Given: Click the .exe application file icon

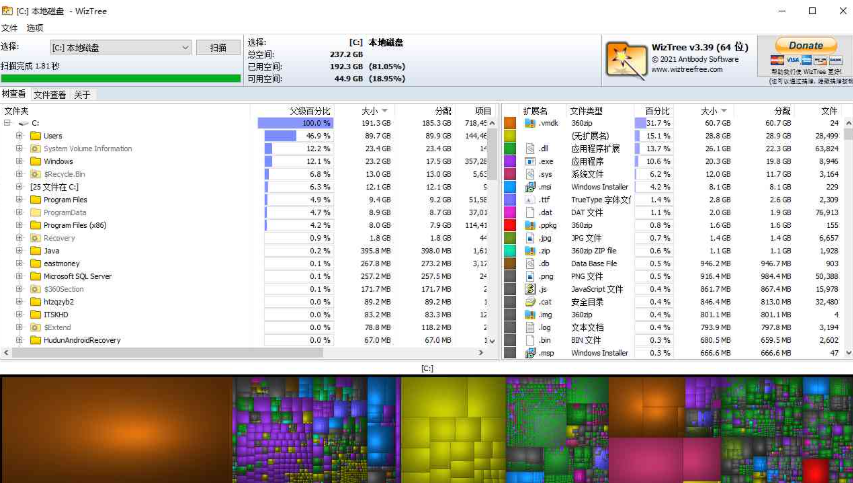Looking at the screenshot, I should (530, 161).
